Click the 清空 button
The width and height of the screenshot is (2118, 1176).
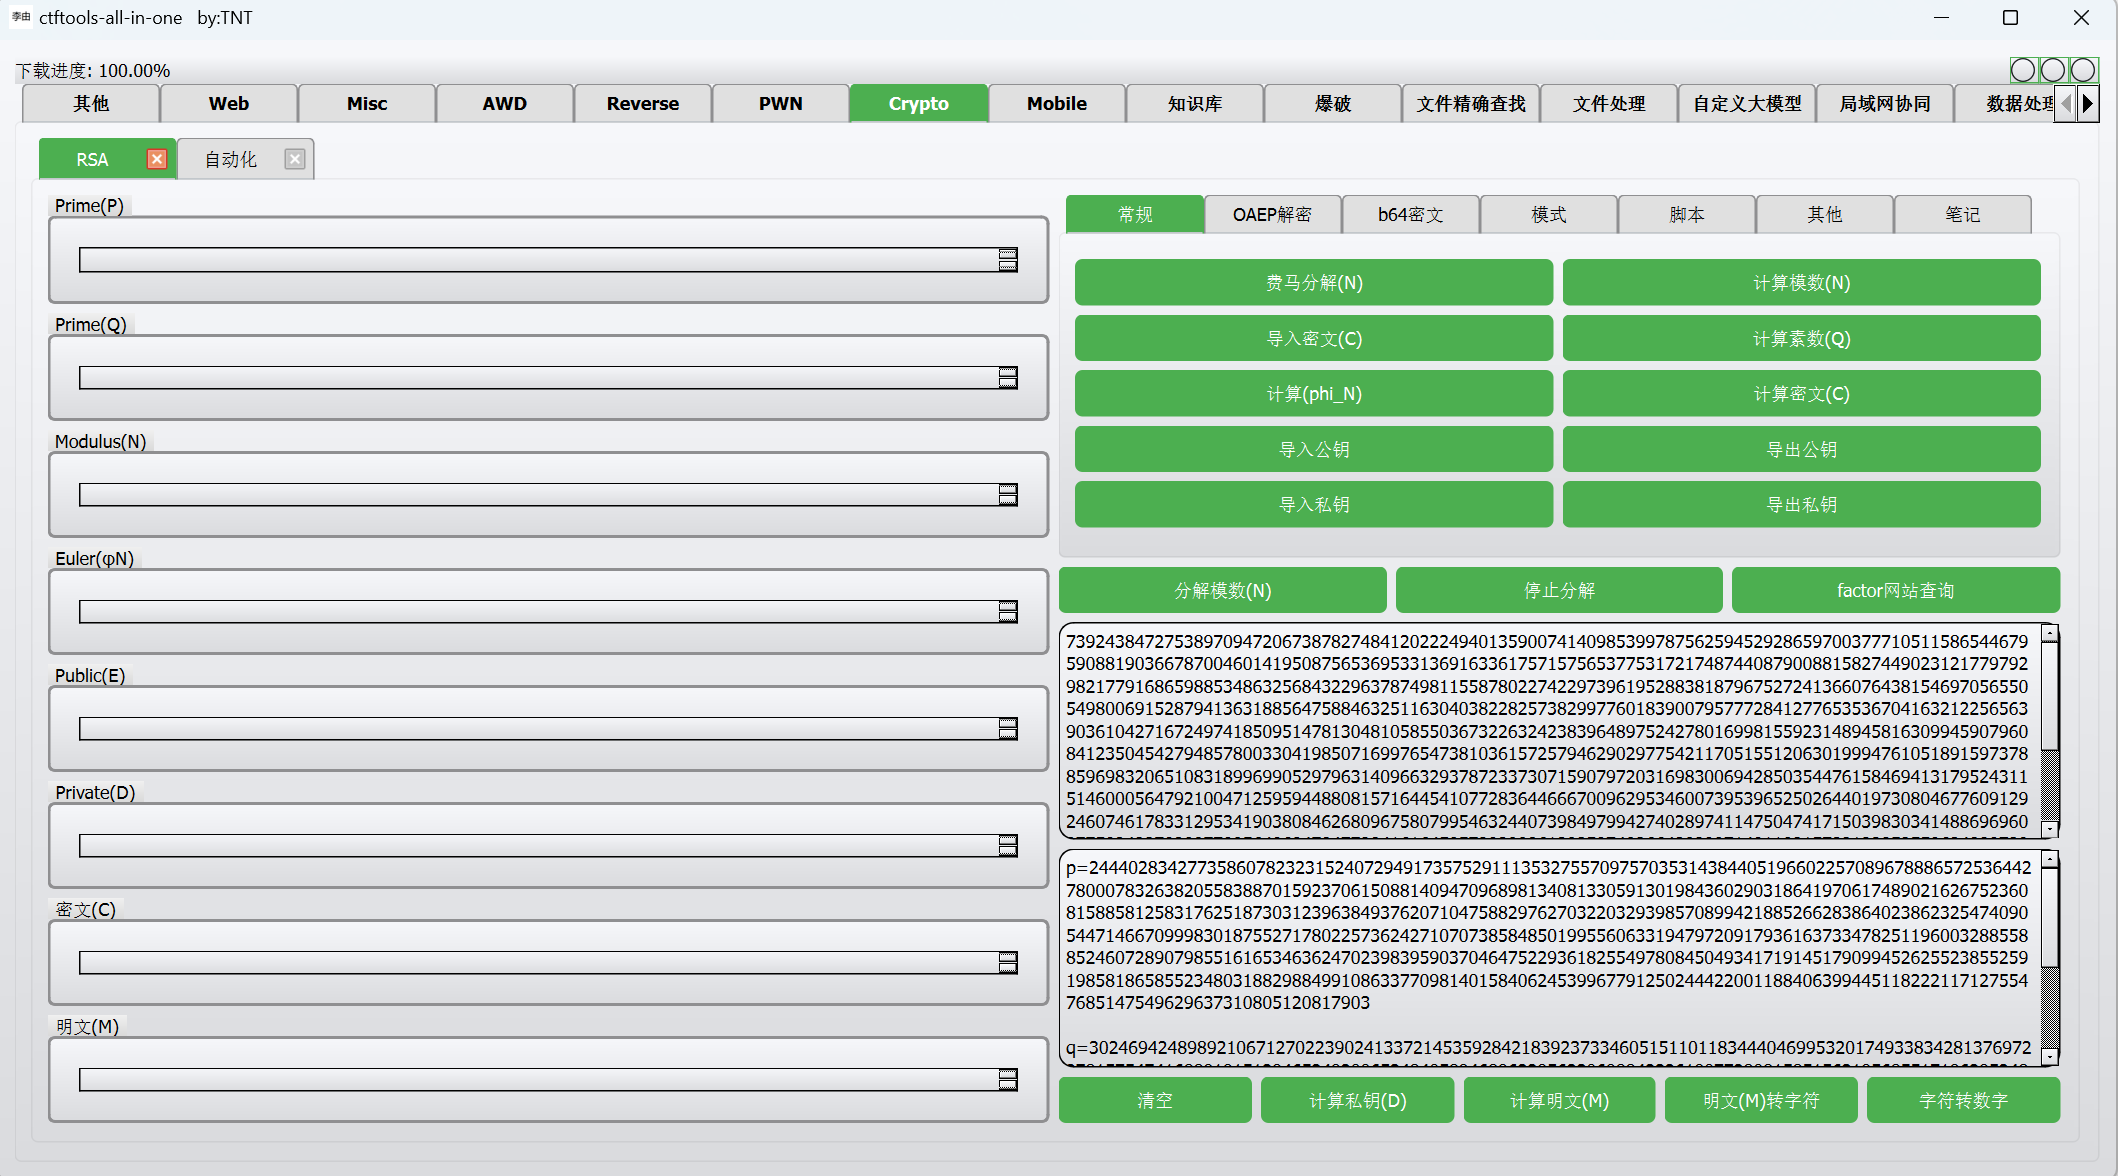tap(1155, 1101)
